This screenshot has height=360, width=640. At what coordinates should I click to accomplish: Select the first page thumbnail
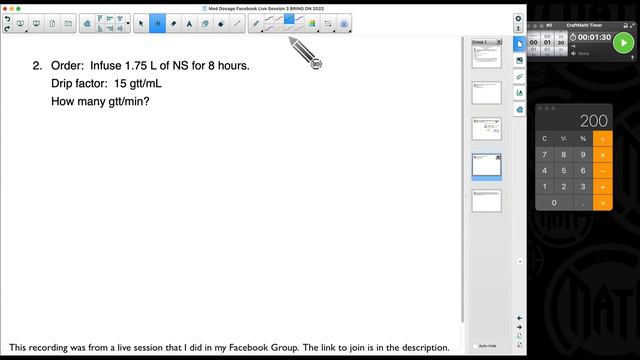click(x=487, y=56)
